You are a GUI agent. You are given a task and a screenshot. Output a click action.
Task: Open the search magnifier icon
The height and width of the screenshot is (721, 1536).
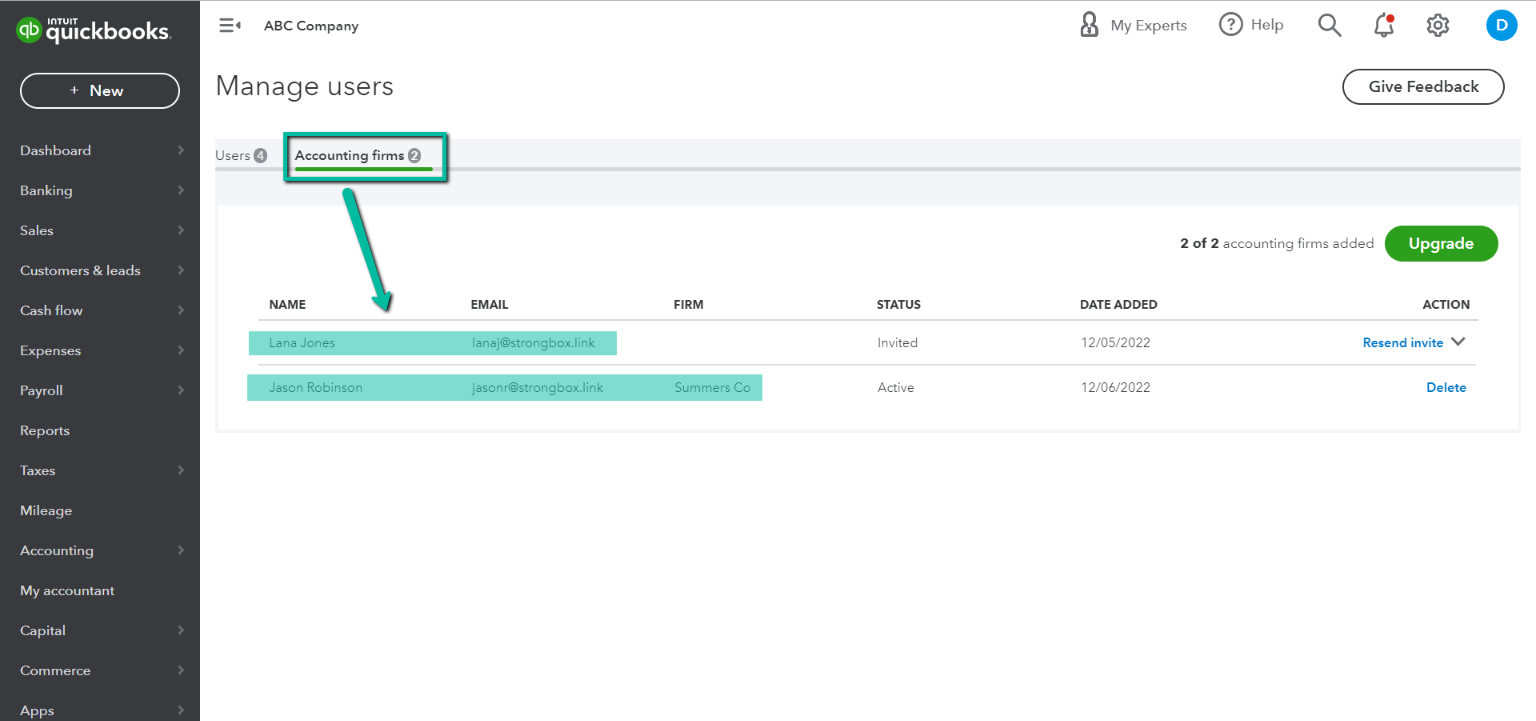tap(1329, 26)
